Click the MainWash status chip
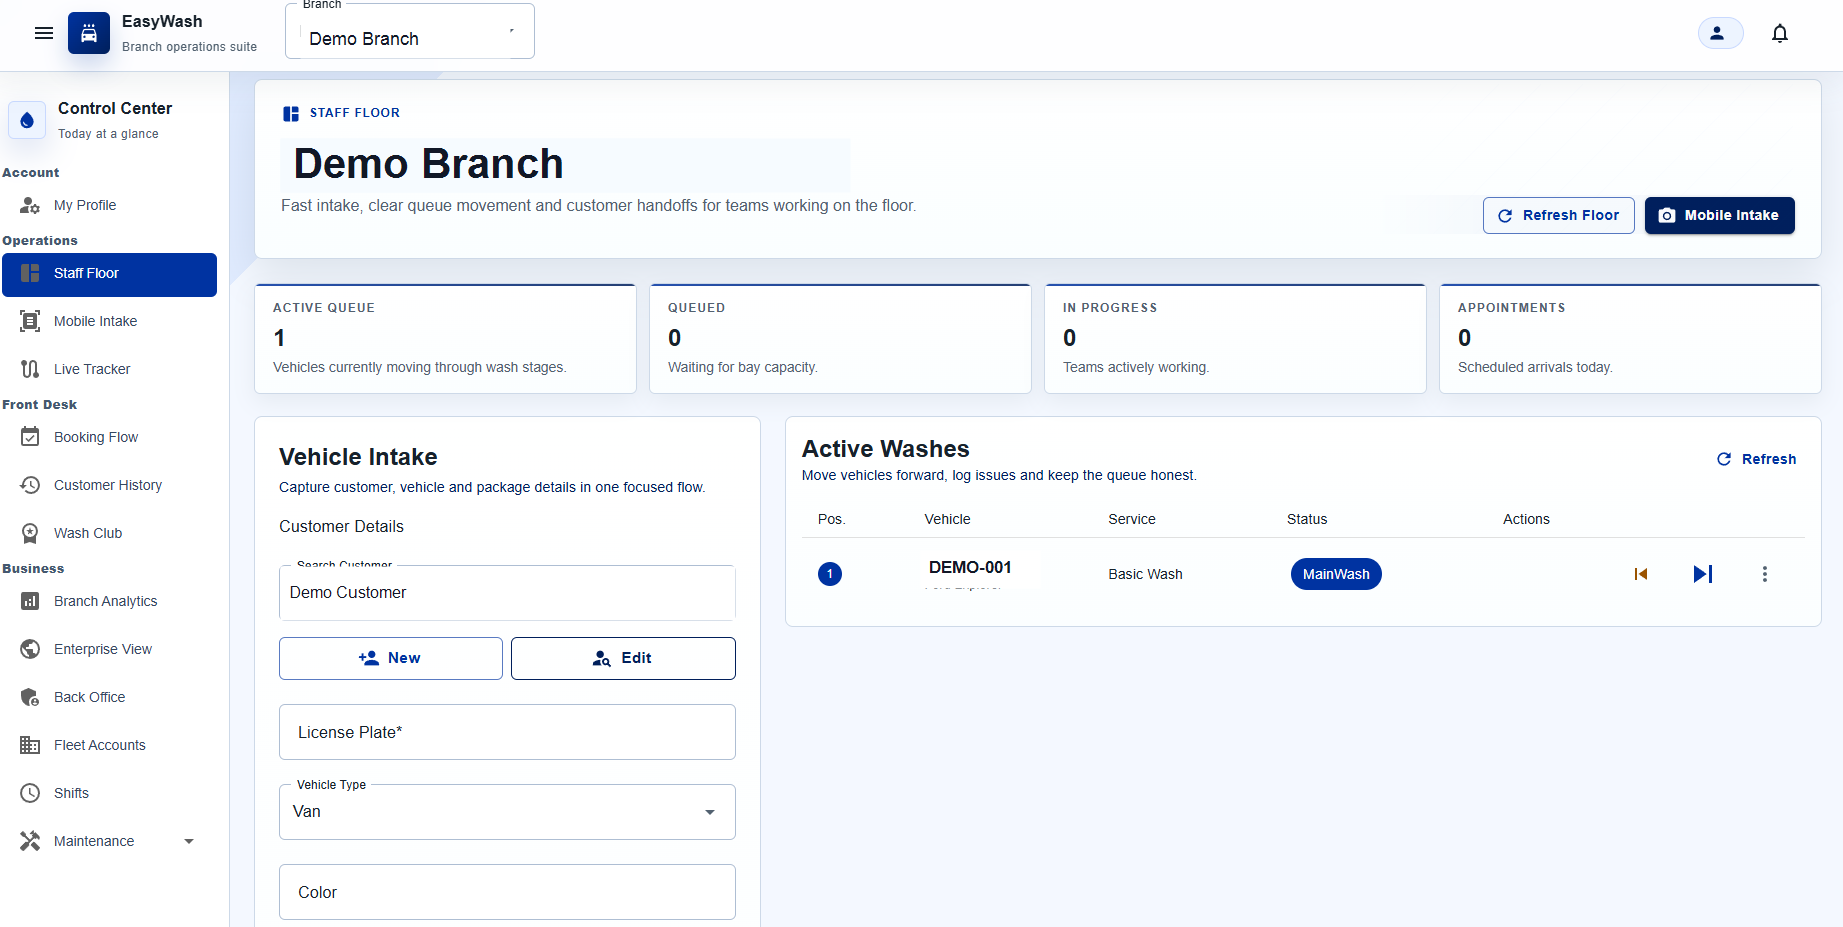Image resolution: width=1843 pixels, height=927 pixels. [1336, 574]
